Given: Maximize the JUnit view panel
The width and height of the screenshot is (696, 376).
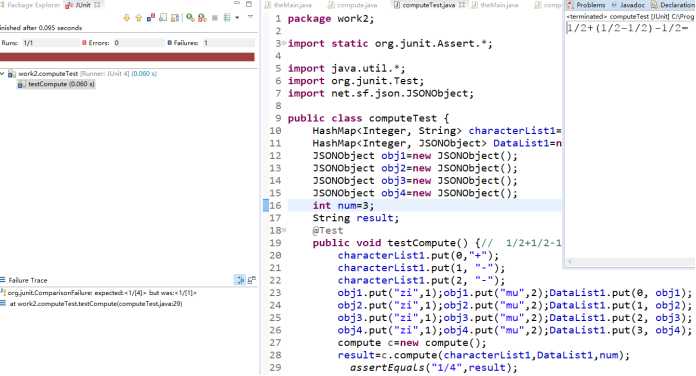Looking at the screenshot, I should coord(249,4).
